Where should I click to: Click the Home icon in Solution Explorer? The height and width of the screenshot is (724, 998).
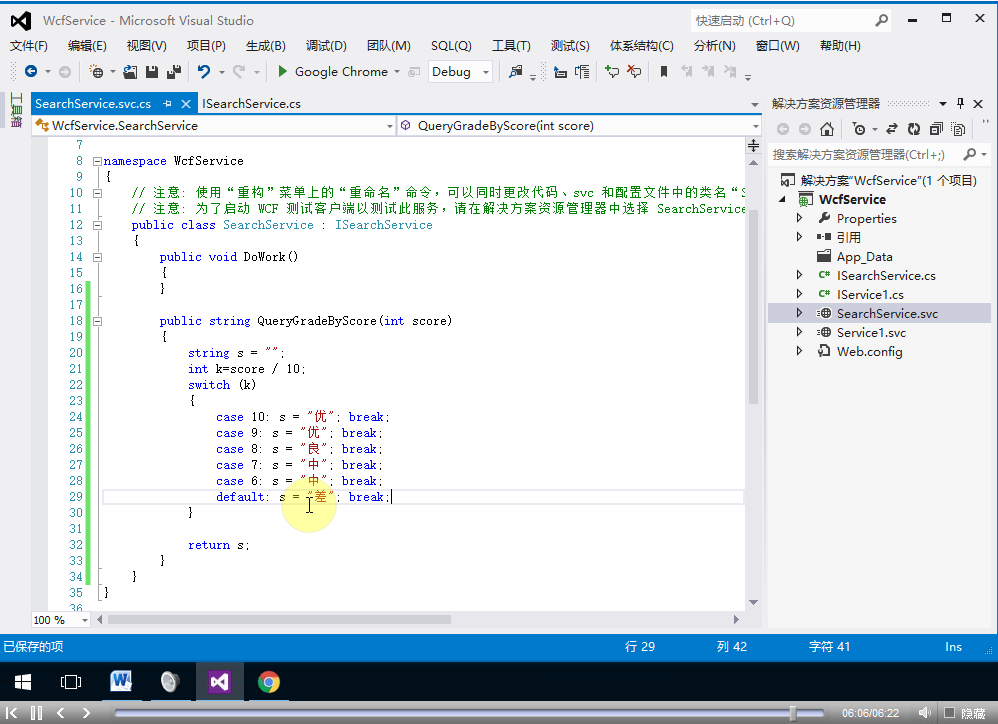[x=826, y=129]
